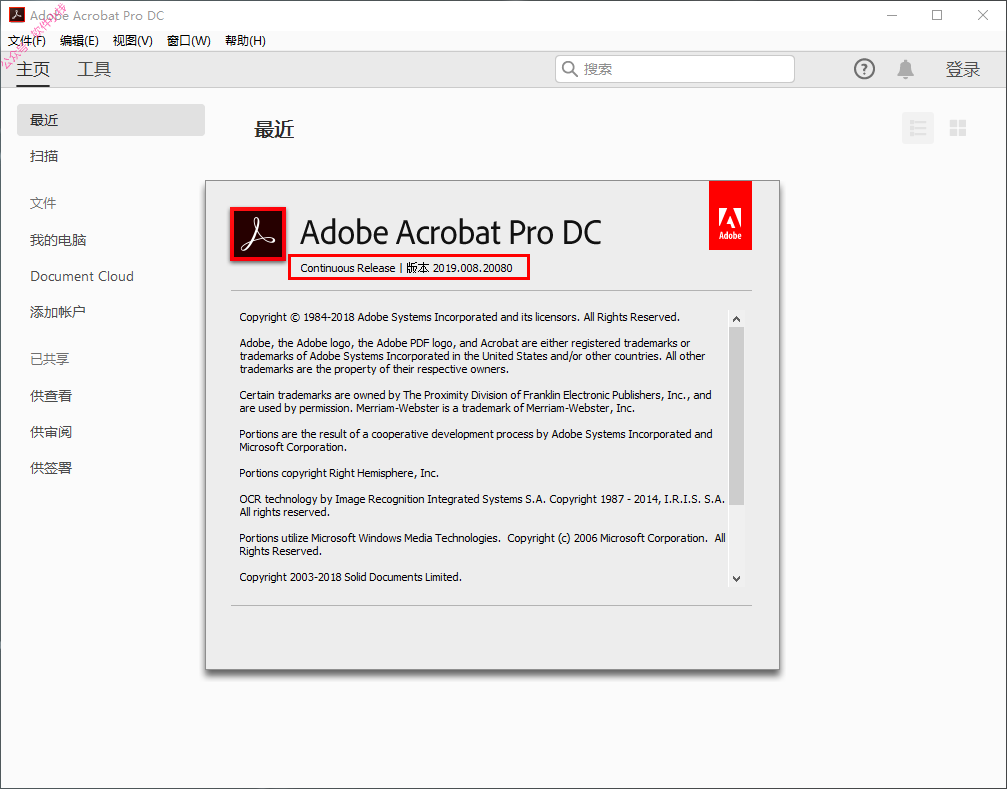Image resolution: width=1007 pixels, height=789 pixels.
Task: Click the 搜索 search input field
Action: [675, 69]
